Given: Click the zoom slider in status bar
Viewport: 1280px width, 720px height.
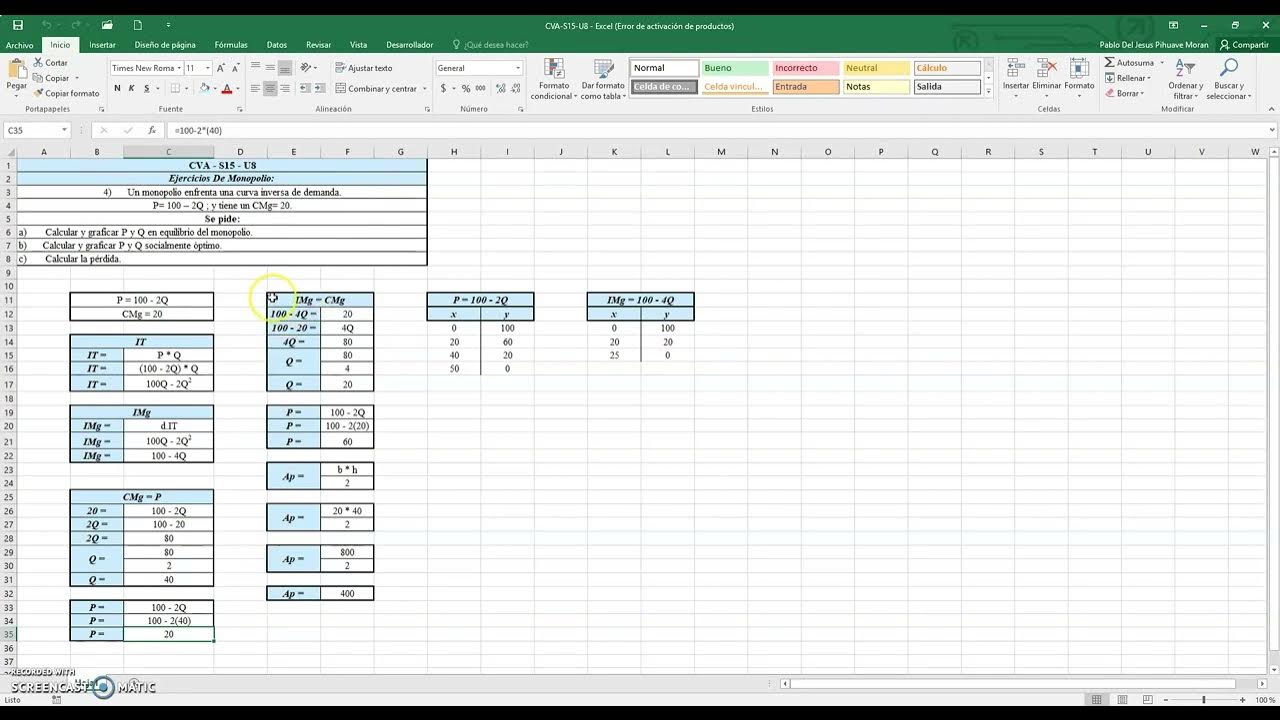Looking at the screenshot, I should click(1203, 700).
